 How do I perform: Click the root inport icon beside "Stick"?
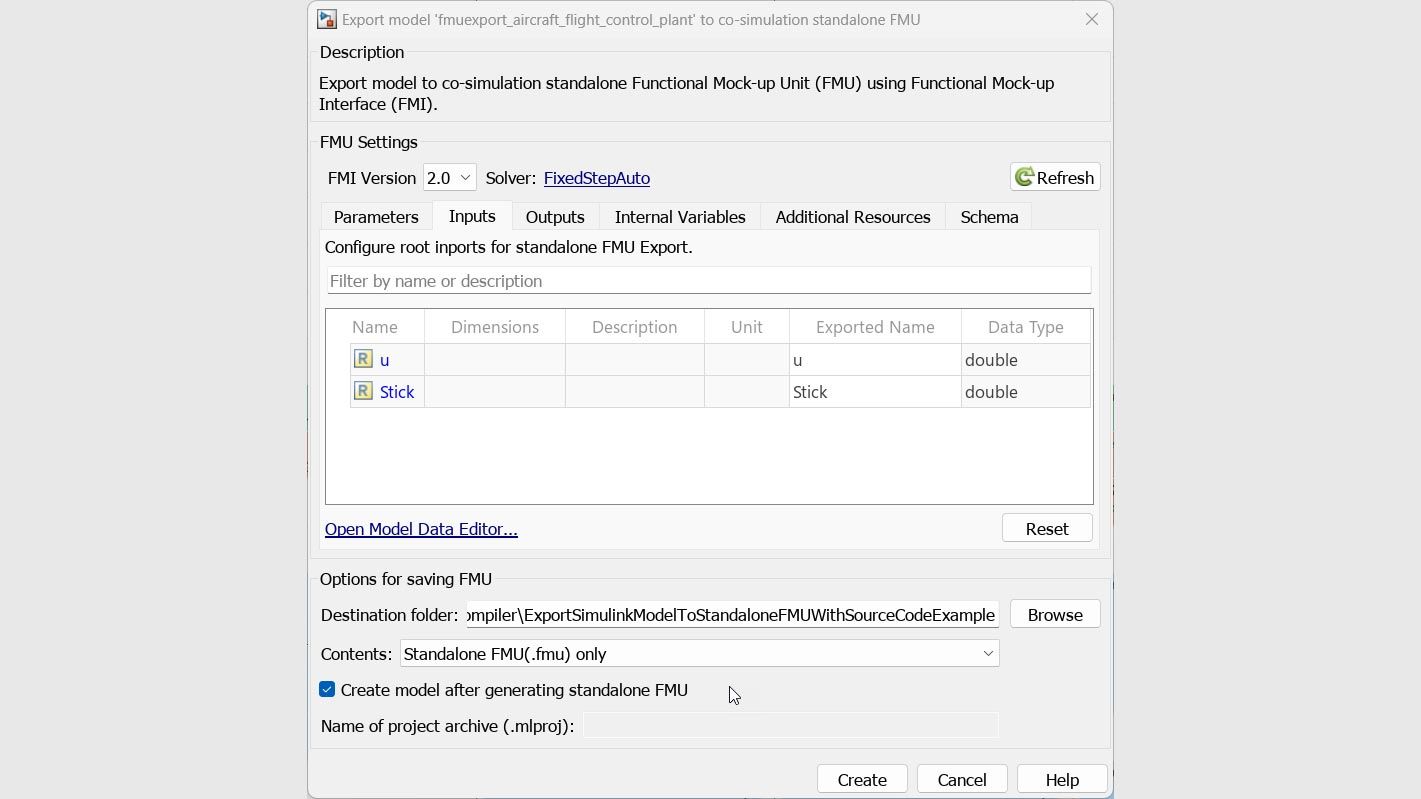click(363, 391)
